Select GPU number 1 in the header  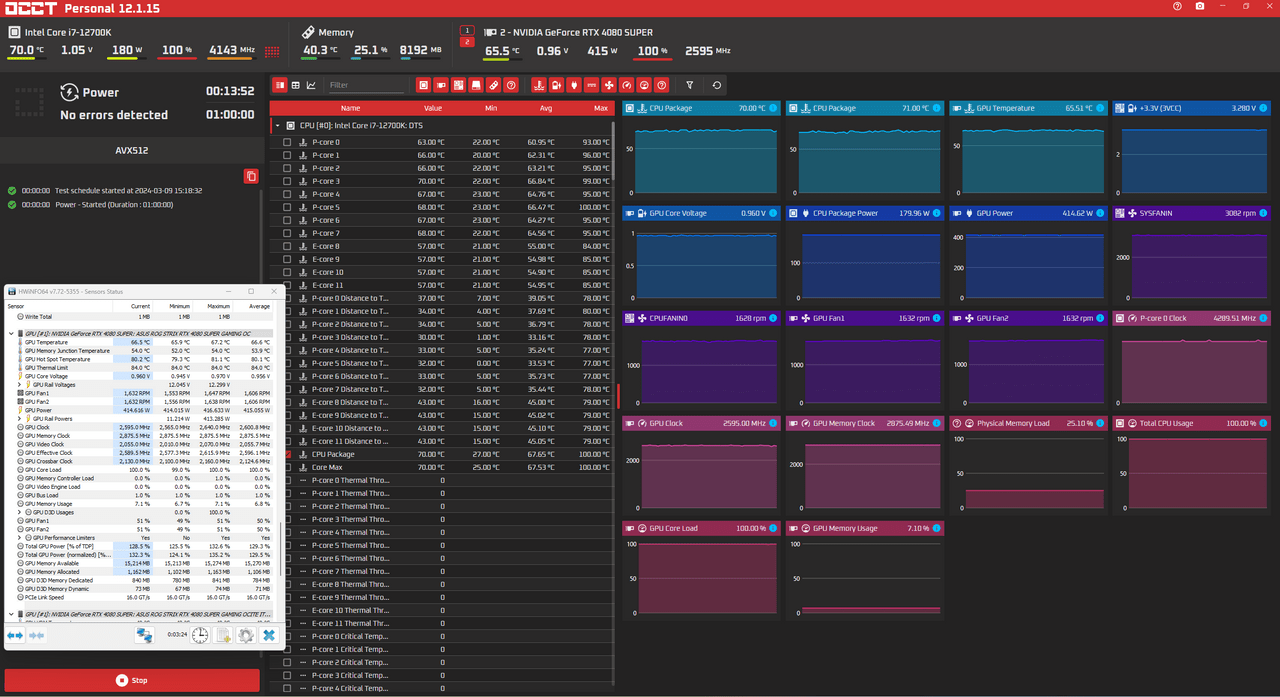(467, 31)
